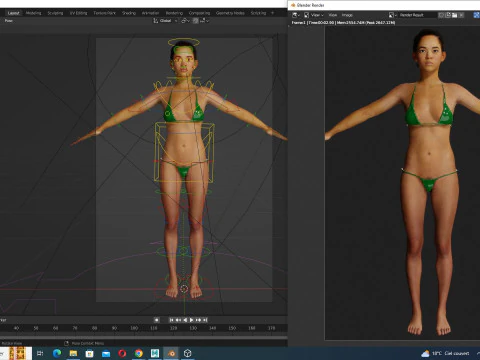Switch to Geometry Nodes workspace
The height and width of the screenshot is (360, 480).
click(230, 13)
